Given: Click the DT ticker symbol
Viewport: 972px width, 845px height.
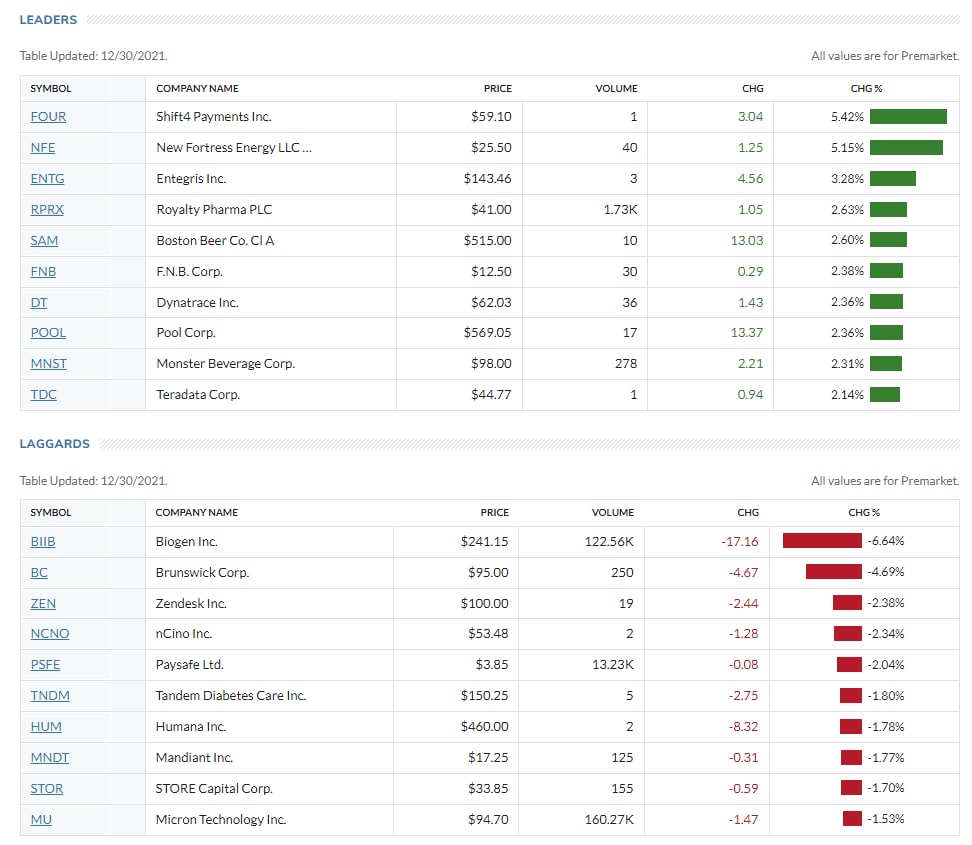Looking at the screenshot, I should click(39, 303).
